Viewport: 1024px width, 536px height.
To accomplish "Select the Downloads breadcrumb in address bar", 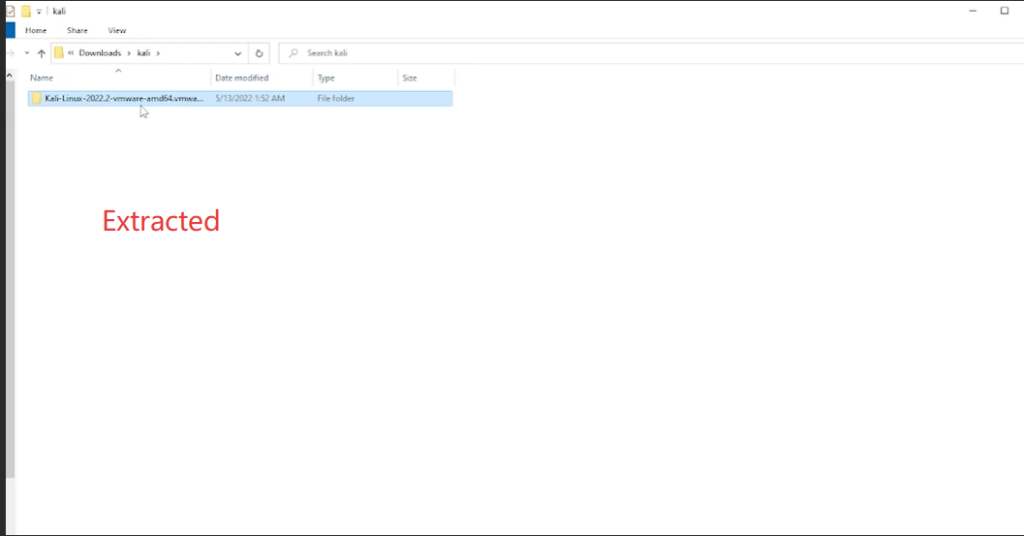I will tap(100, 53).
